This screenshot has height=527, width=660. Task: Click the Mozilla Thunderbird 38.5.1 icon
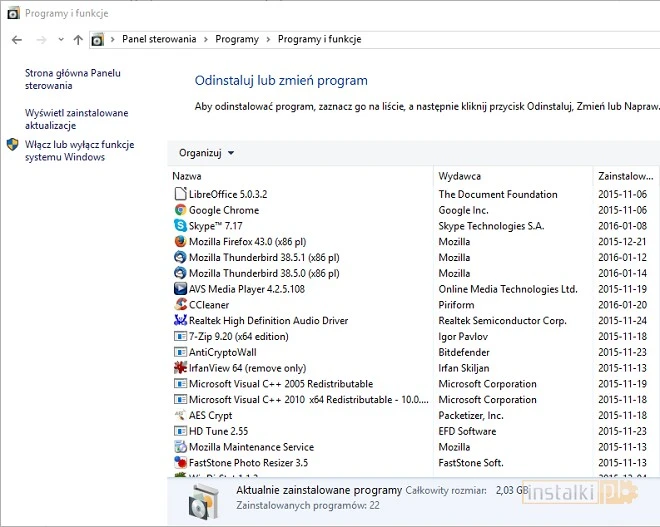[x=180, y=258]
